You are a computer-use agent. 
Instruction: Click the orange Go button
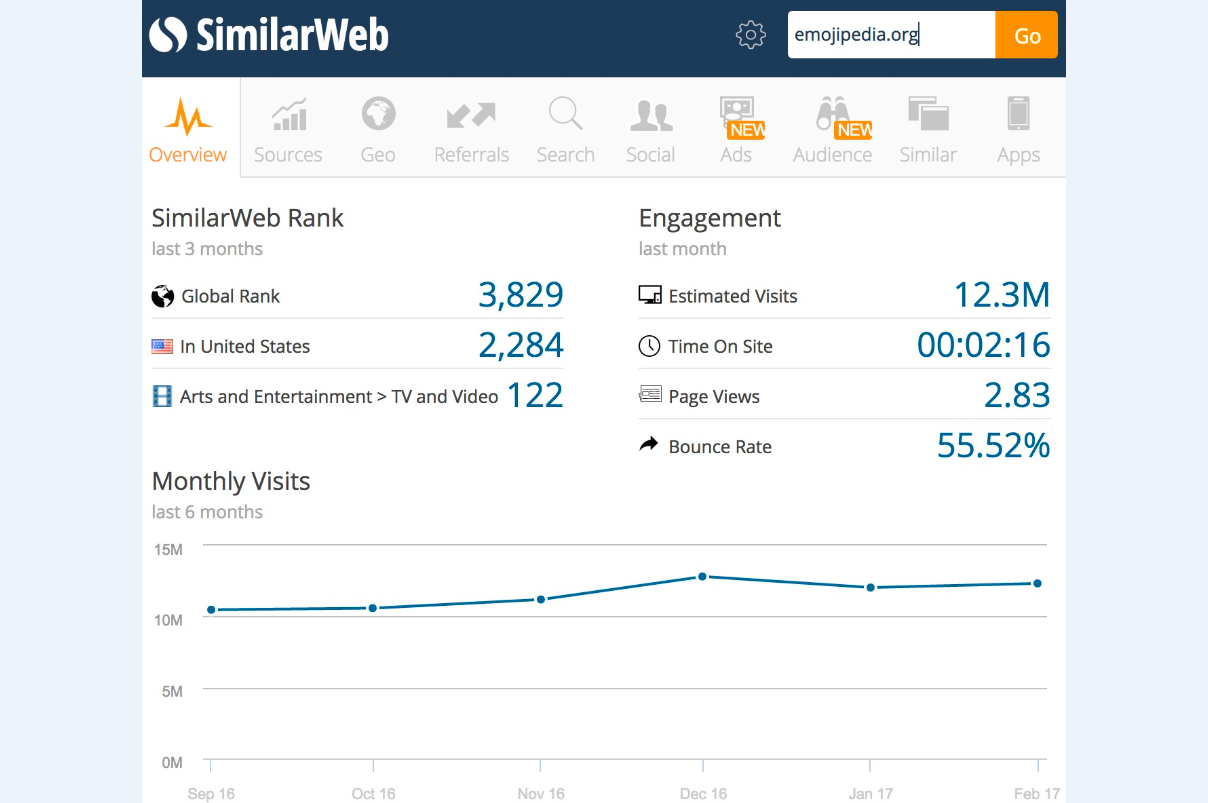click(1027, 36)
